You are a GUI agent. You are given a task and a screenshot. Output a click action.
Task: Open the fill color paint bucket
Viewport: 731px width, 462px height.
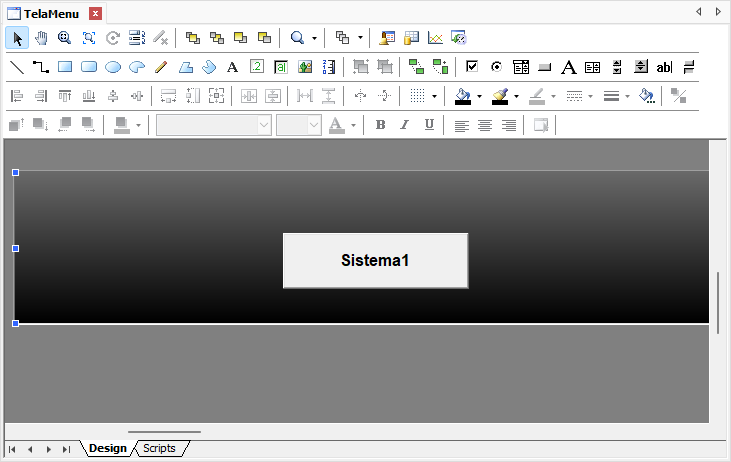(x=462, y=96)
